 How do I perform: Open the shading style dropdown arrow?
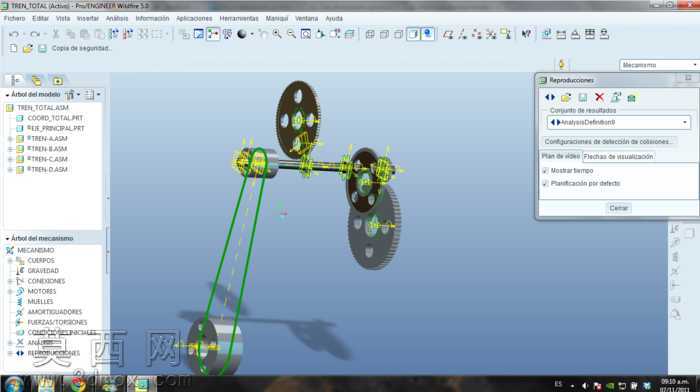pyautogui.click(x=252, y=34)
